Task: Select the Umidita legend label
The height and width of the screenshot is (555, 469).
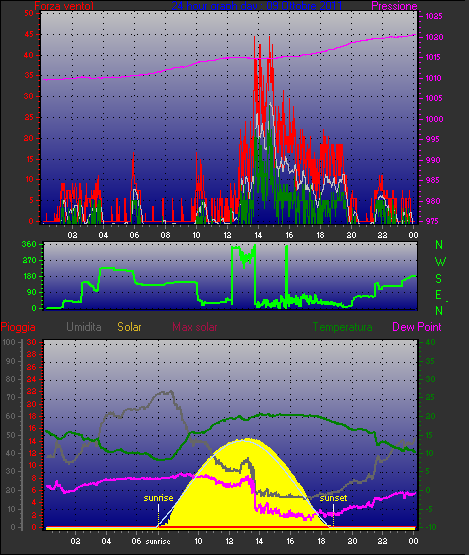Action: point(84,327)
